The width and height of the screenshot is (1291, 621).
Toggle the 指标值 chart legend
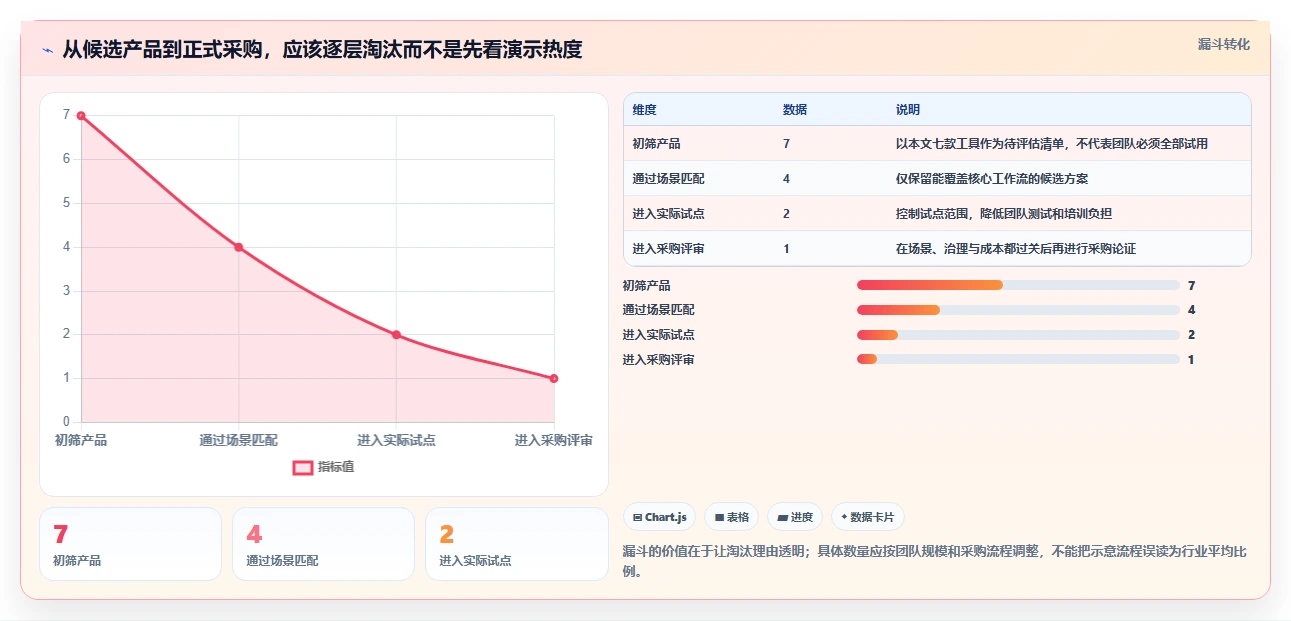pyautogui.click(x=323, y=467)
